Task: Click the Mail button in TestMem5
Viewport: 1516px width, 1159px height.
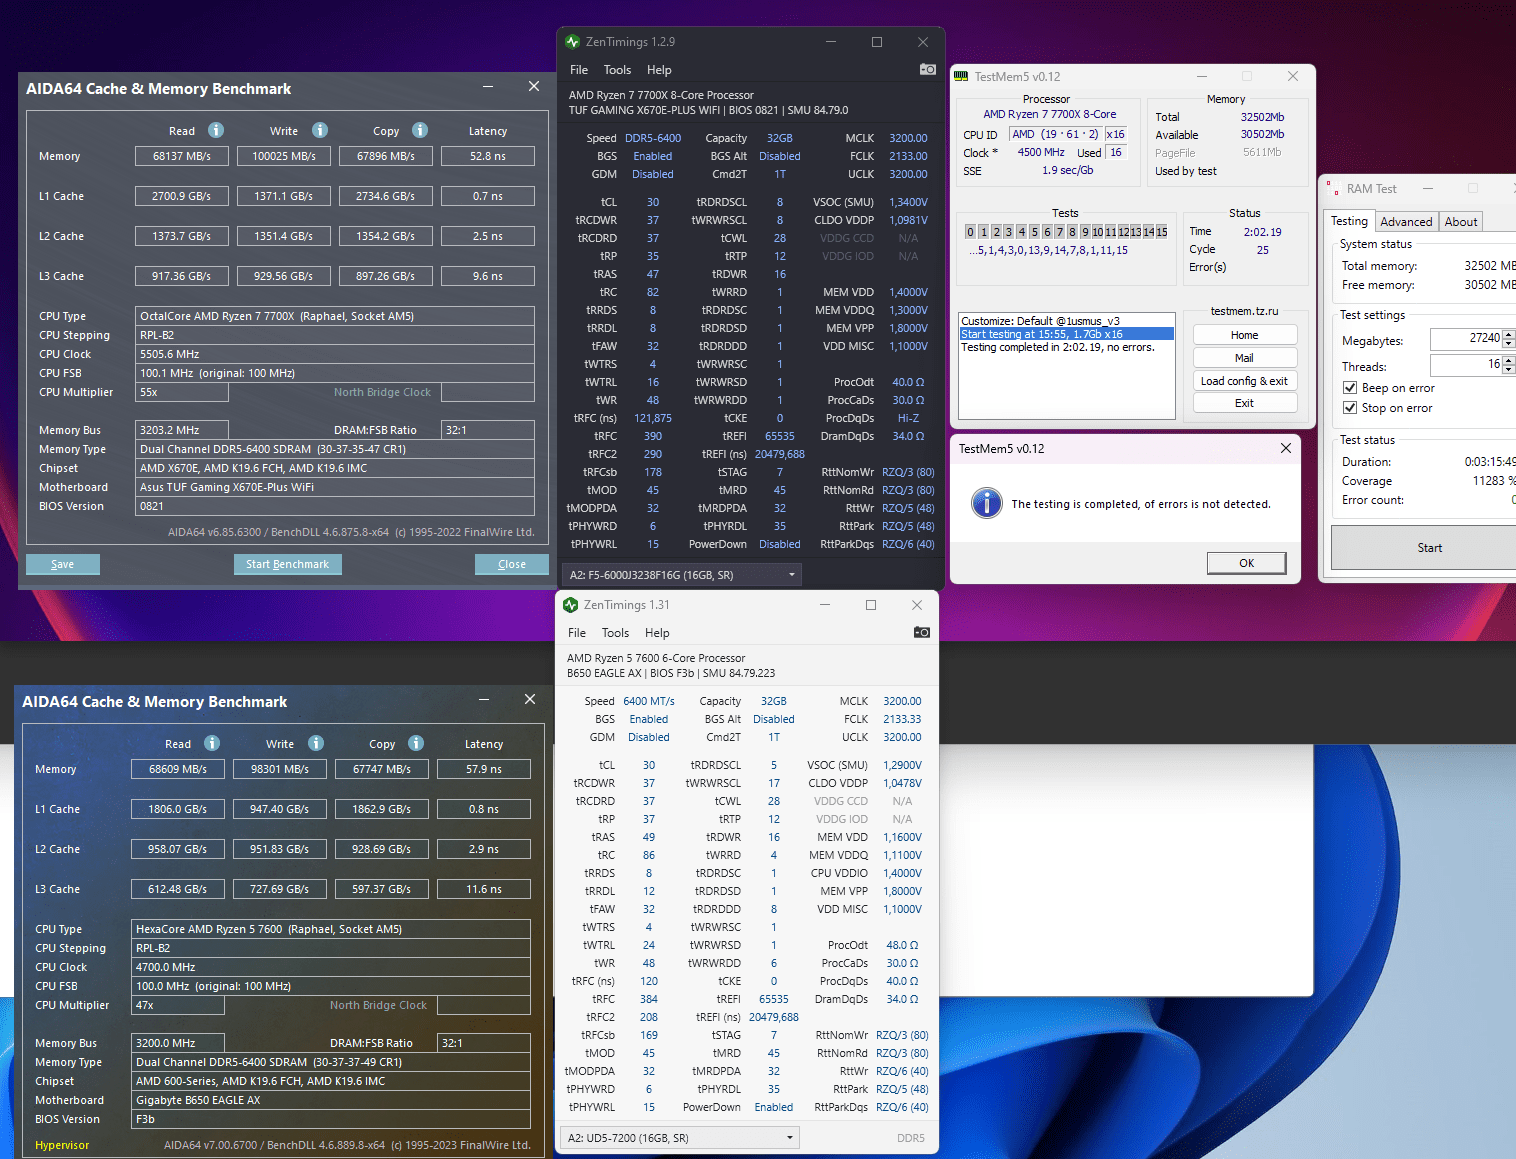Action: [x=1245, y=358]
